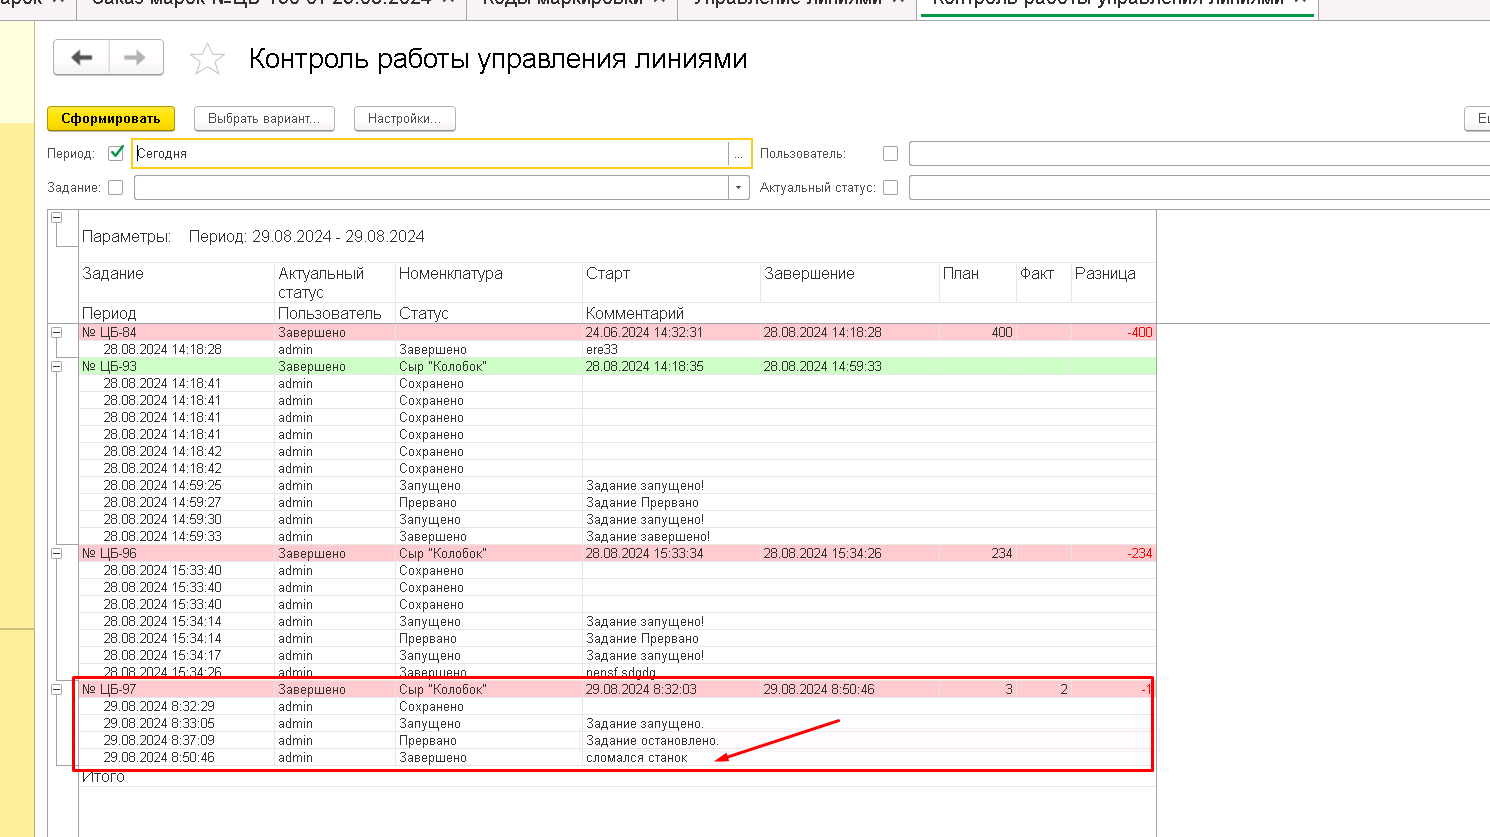Select the № ЦБ-97 task cell
The image size is (1490, 837).
pos(177,689)
